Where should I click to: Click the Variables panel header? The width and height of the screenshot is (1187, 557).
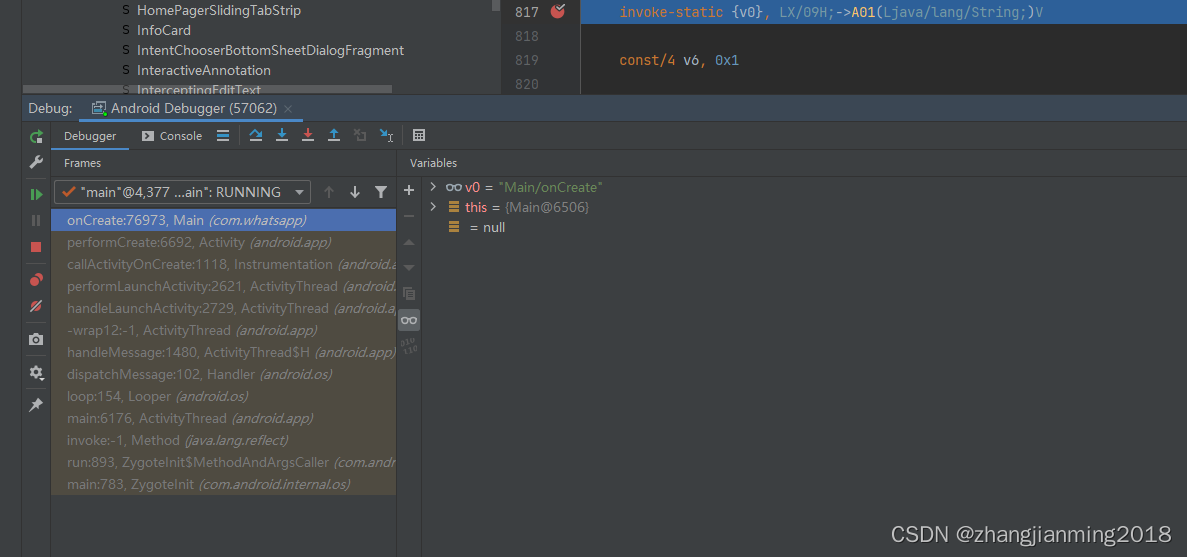433,163
